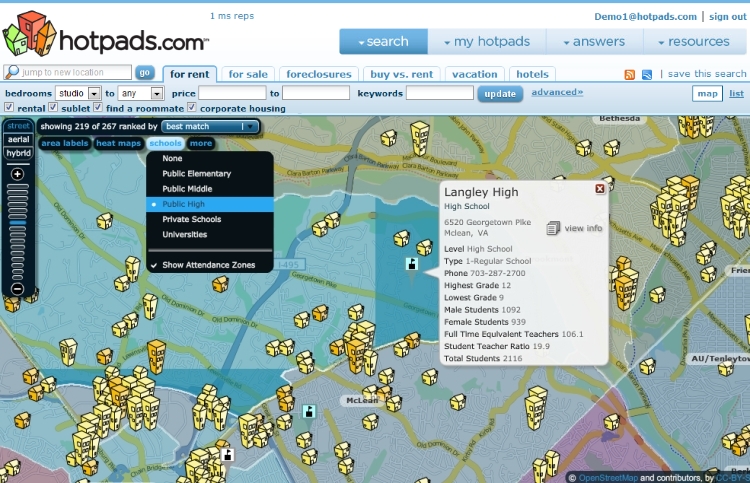Viewport: 750px width, 483px height.
Task: Click the highlighted zoom level bar
Action: tap(18, 223)
